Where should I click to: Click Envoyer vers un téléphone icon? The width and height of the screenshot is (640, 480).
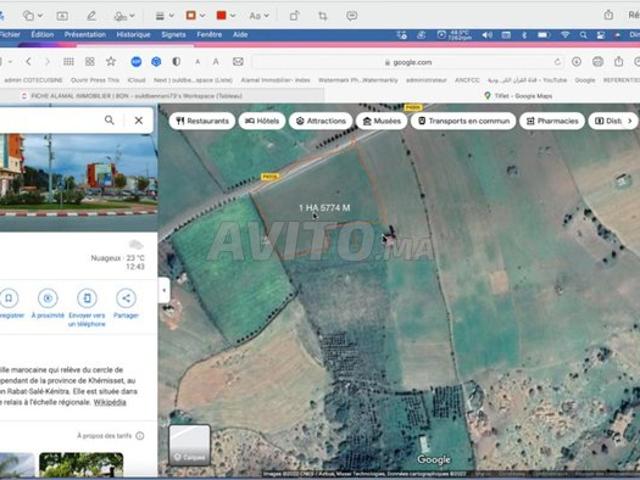tap(87, 298)
